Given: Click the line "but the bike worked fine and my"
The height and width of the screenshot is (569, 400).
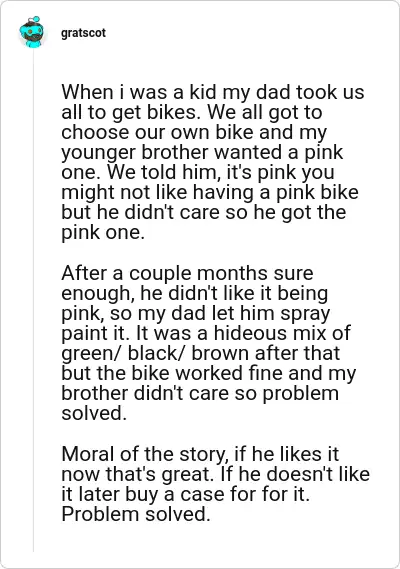Looking at the screenshot, I should click(209, 373).
